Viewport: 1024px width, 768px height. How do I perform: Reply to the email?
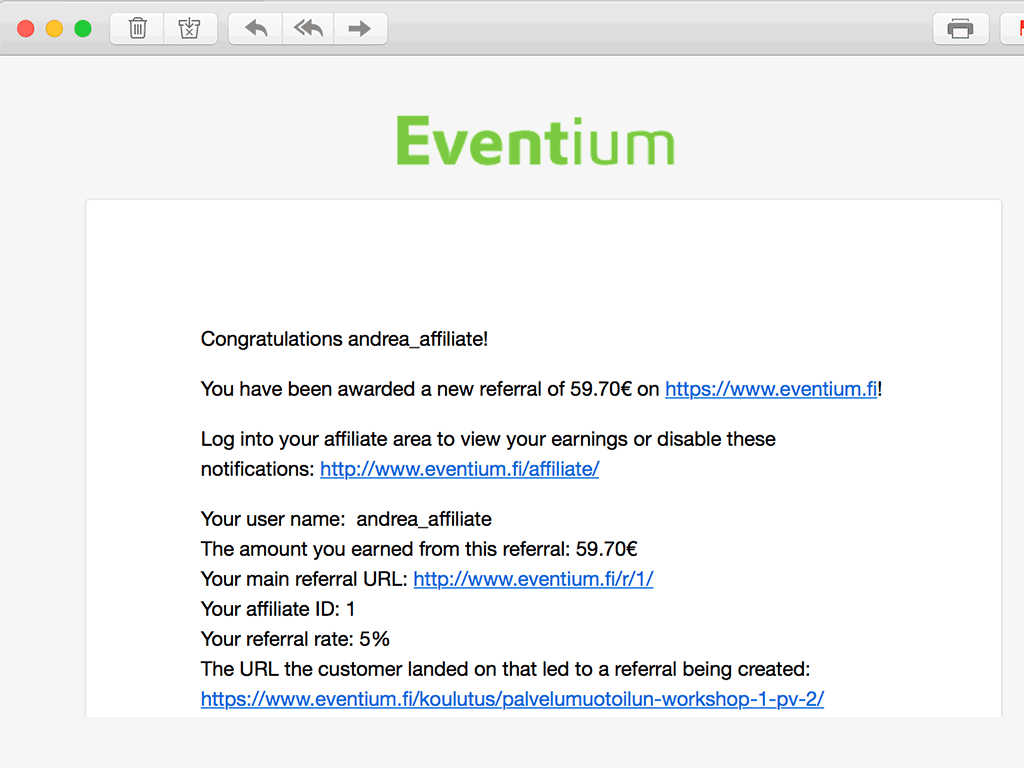[255, 29]
